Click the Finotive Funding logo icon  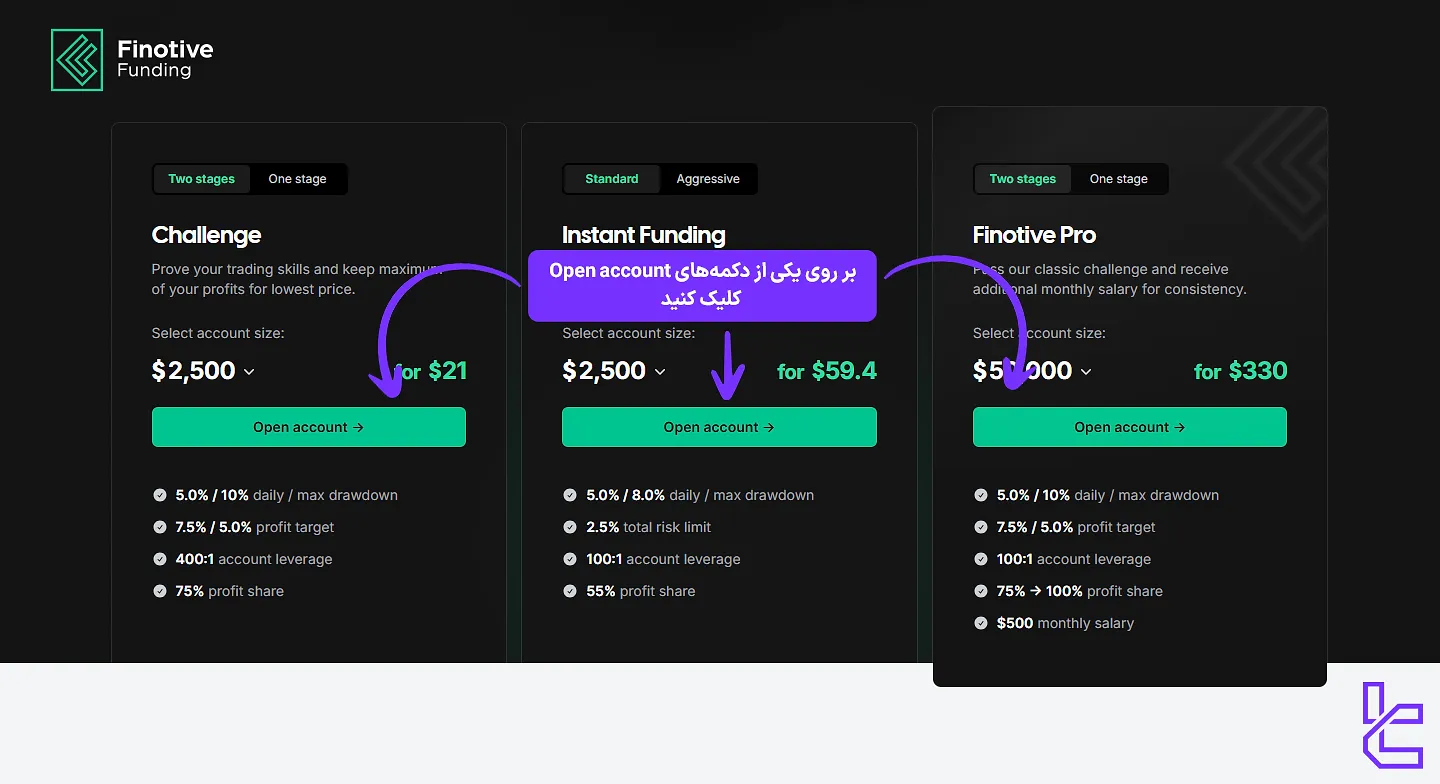pyautogui.click(x=77, y=59)
